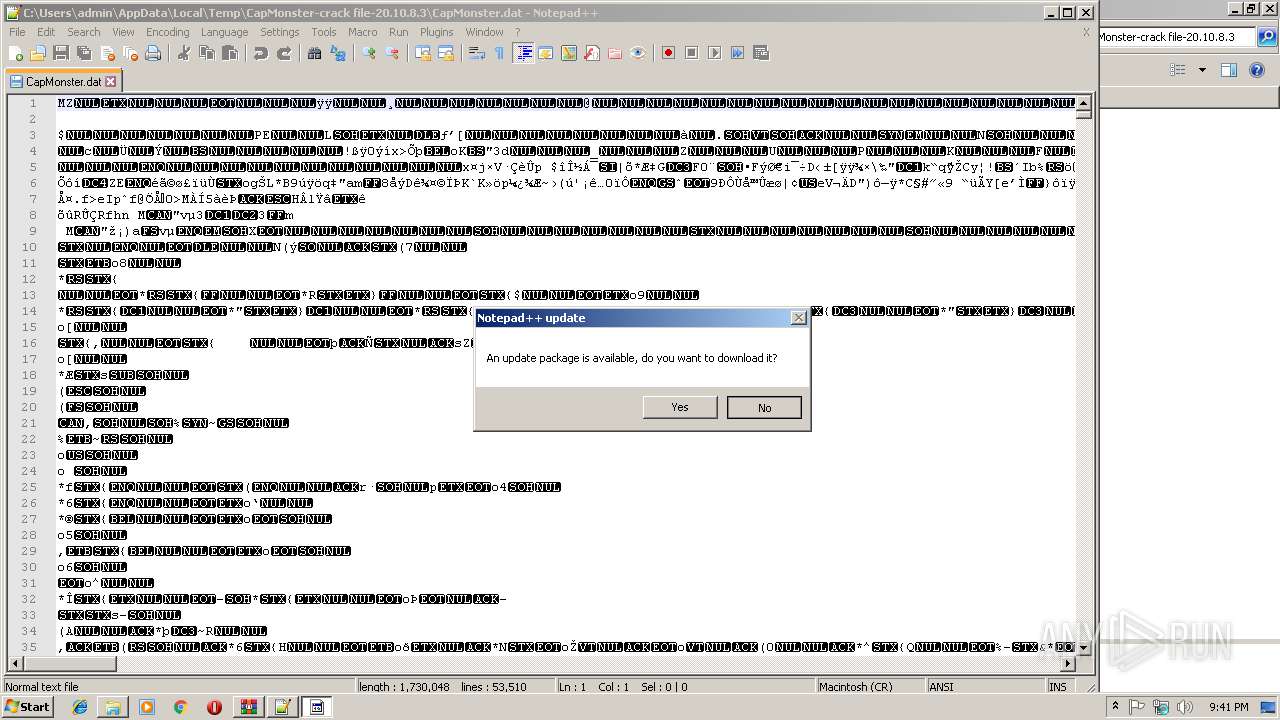The image size is (1280, 720).
Task: Toggle the indent guide icon
Action: click(x=523, y=53)
